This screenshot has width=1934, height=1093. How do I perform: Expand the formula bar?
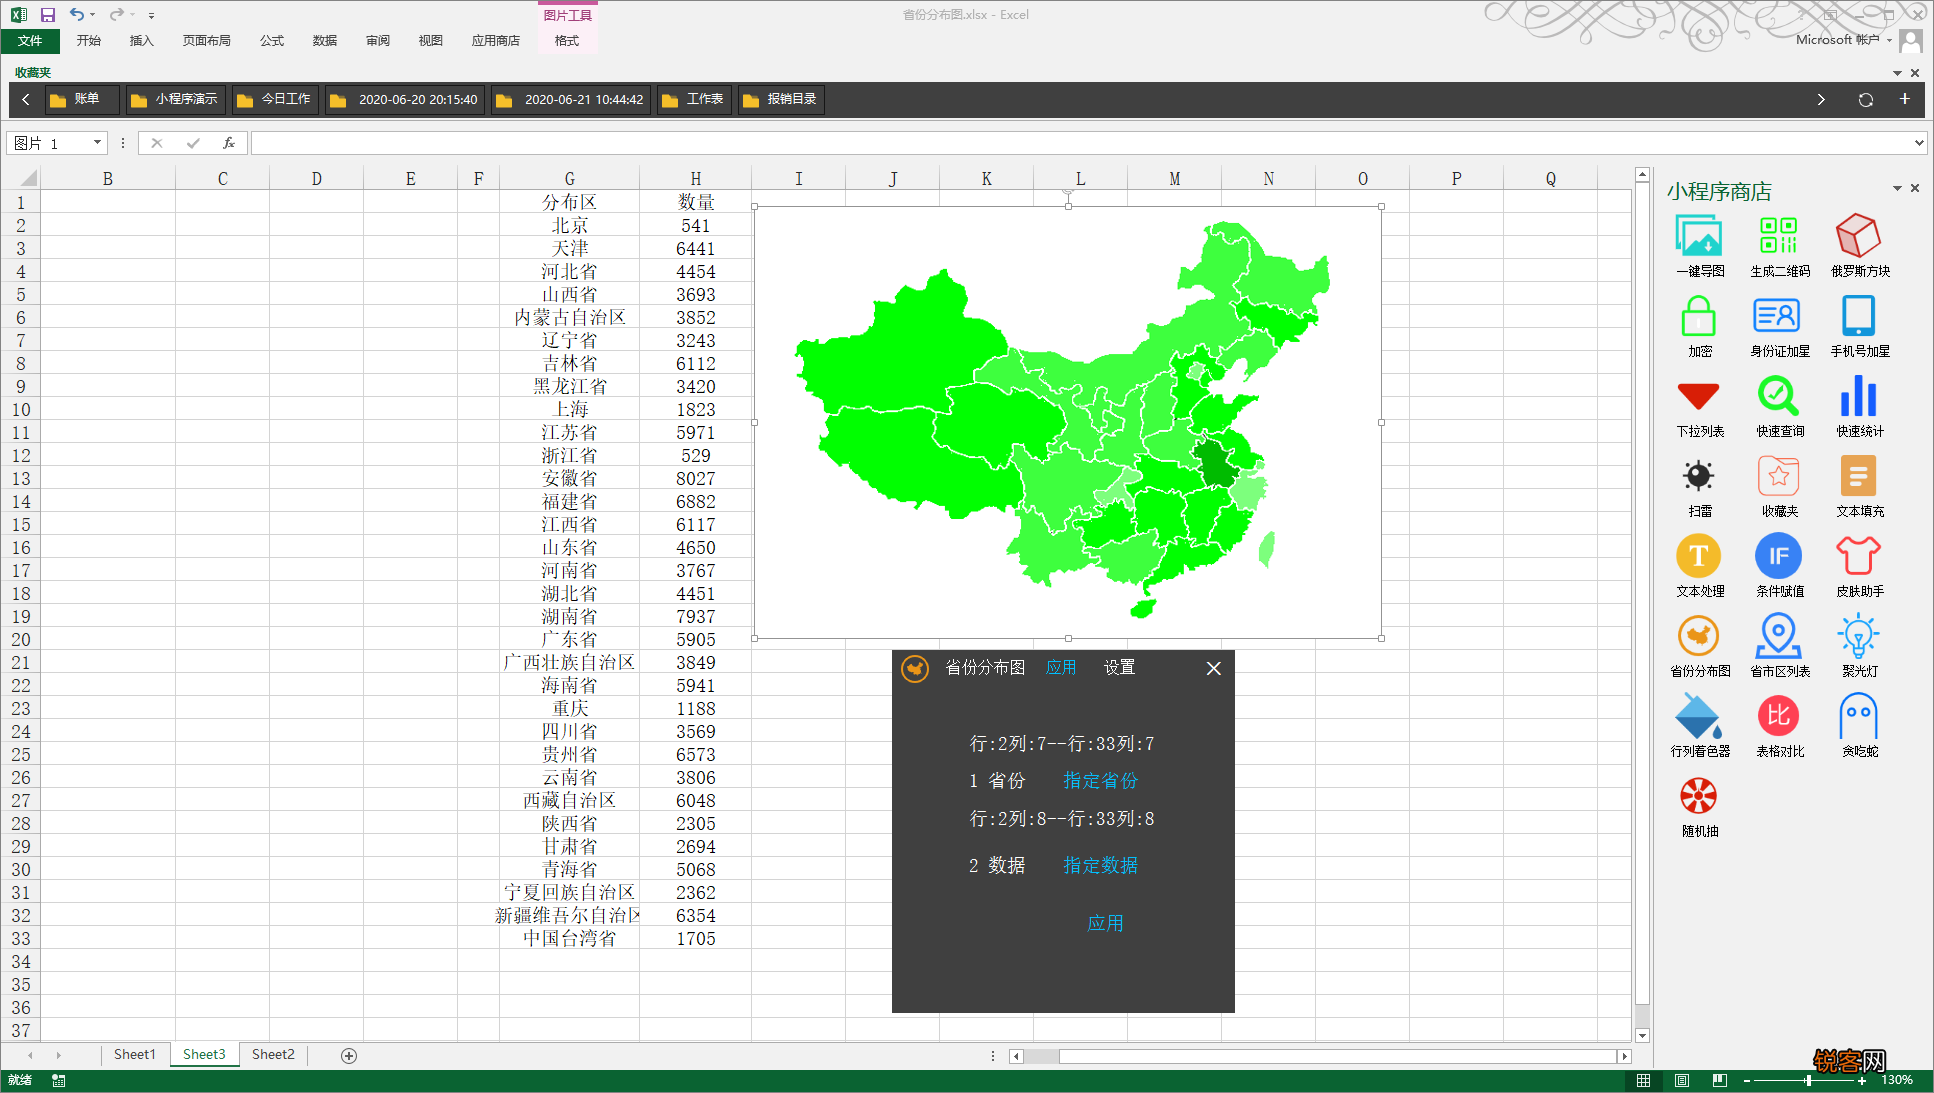coord(1919,143)
